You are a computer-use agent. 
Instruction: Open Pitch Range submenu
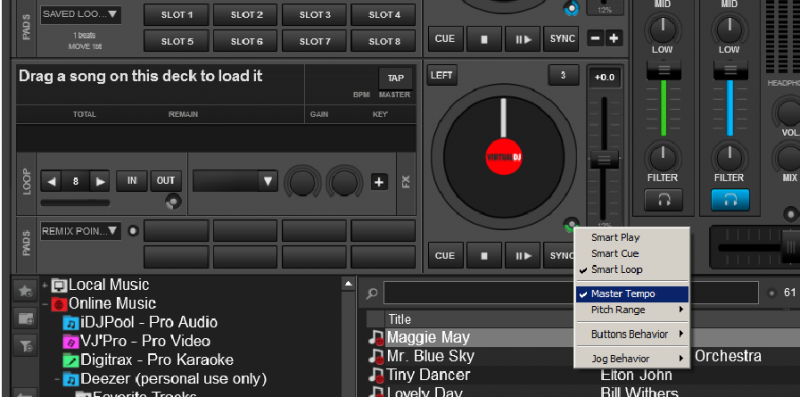[632, 310]
